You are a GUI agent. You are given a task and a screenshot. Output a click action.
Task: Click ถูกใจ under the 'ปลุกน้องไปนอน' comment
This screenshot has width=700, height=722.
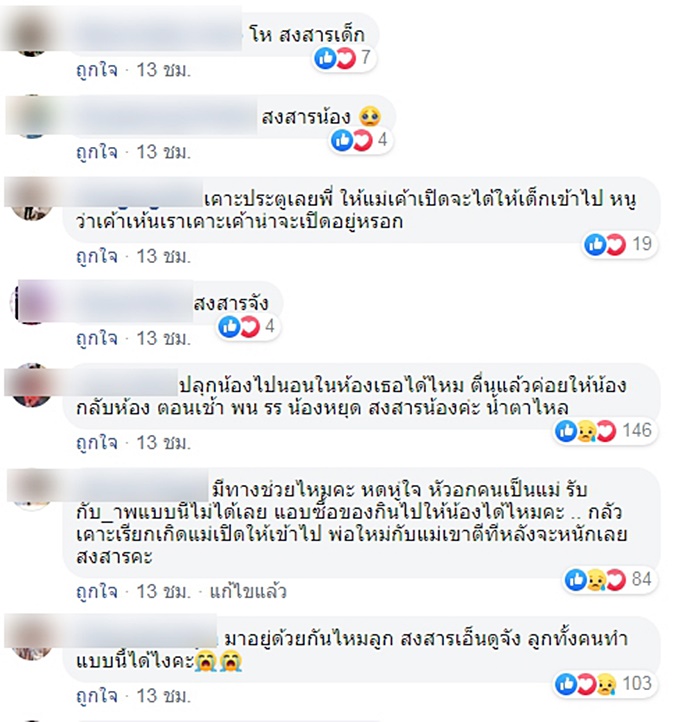tap(97, 443)
